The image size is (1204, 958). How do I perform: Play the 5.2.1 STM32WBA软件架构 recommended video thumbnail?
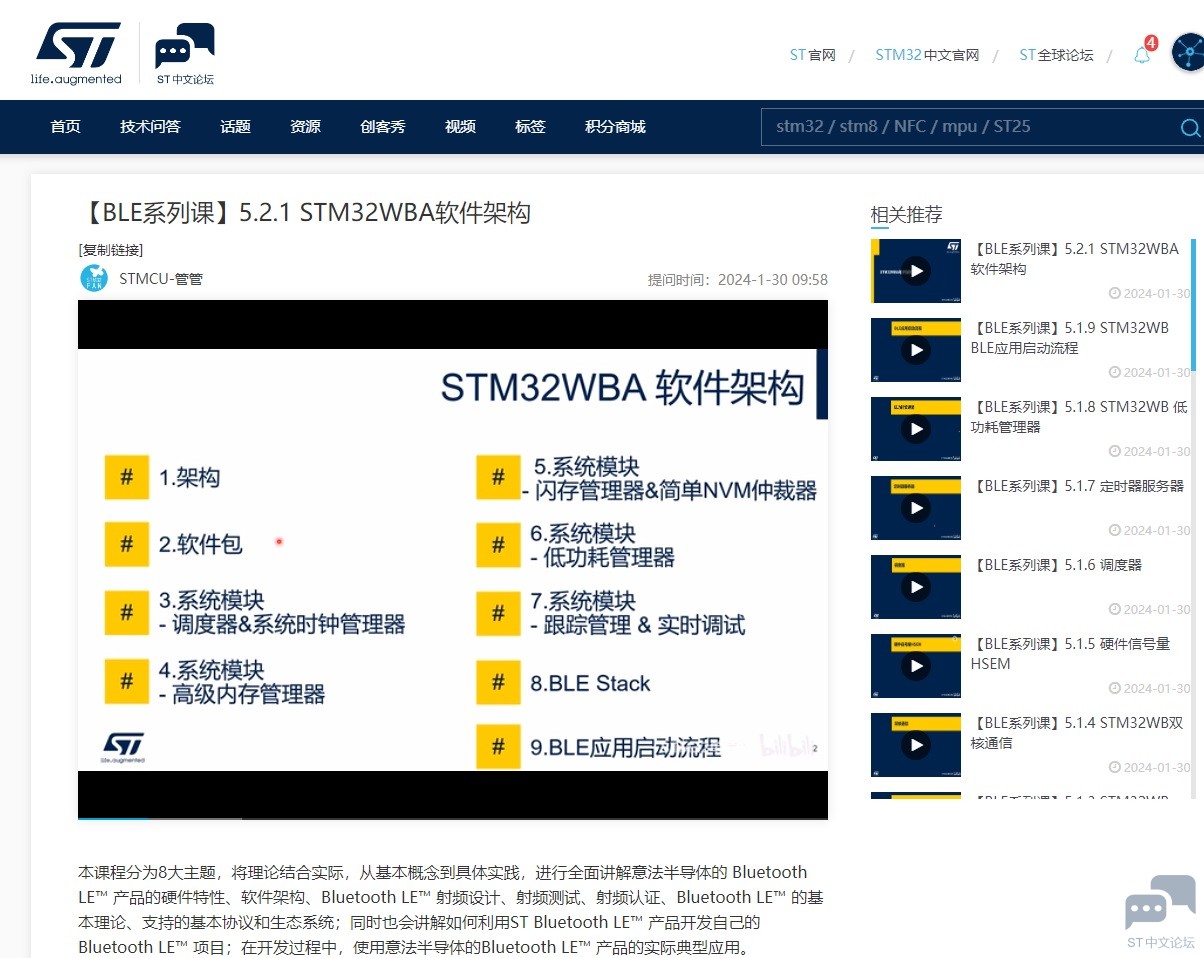click(x=915, y=270)
